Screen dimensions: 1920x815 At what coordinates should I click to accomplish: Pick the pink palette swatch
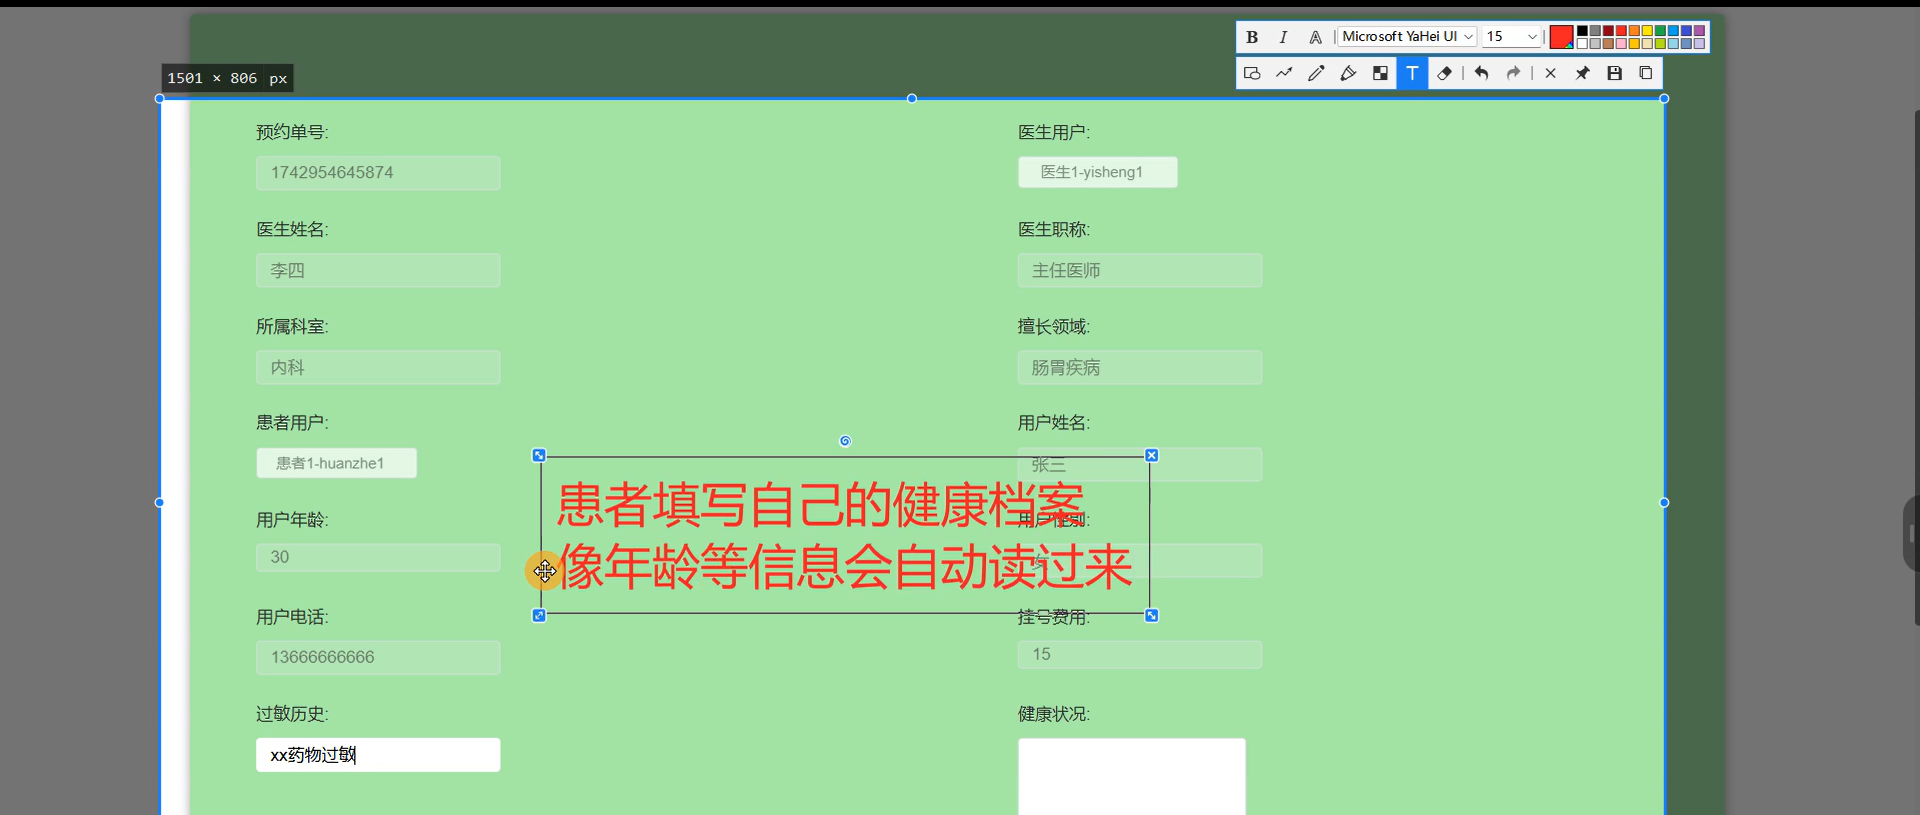1621,43
